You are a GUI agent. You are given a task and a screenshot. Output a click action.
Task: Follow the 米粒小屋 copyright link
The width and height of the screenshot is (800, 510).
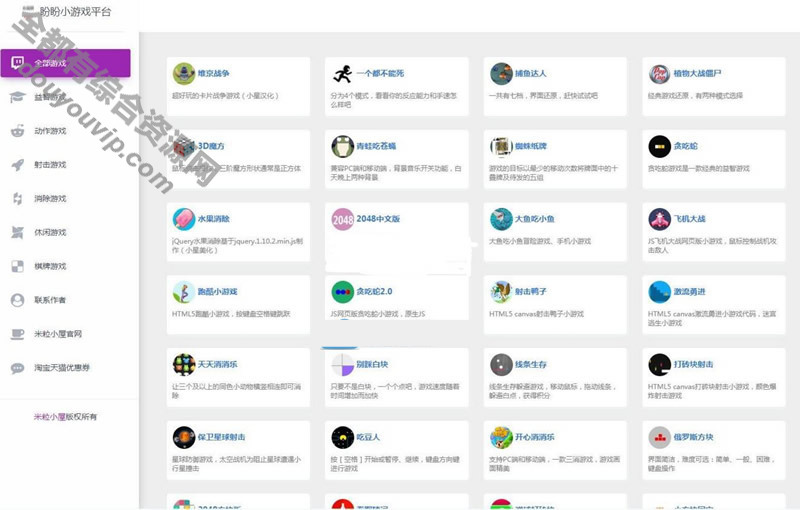click(49, 417)
